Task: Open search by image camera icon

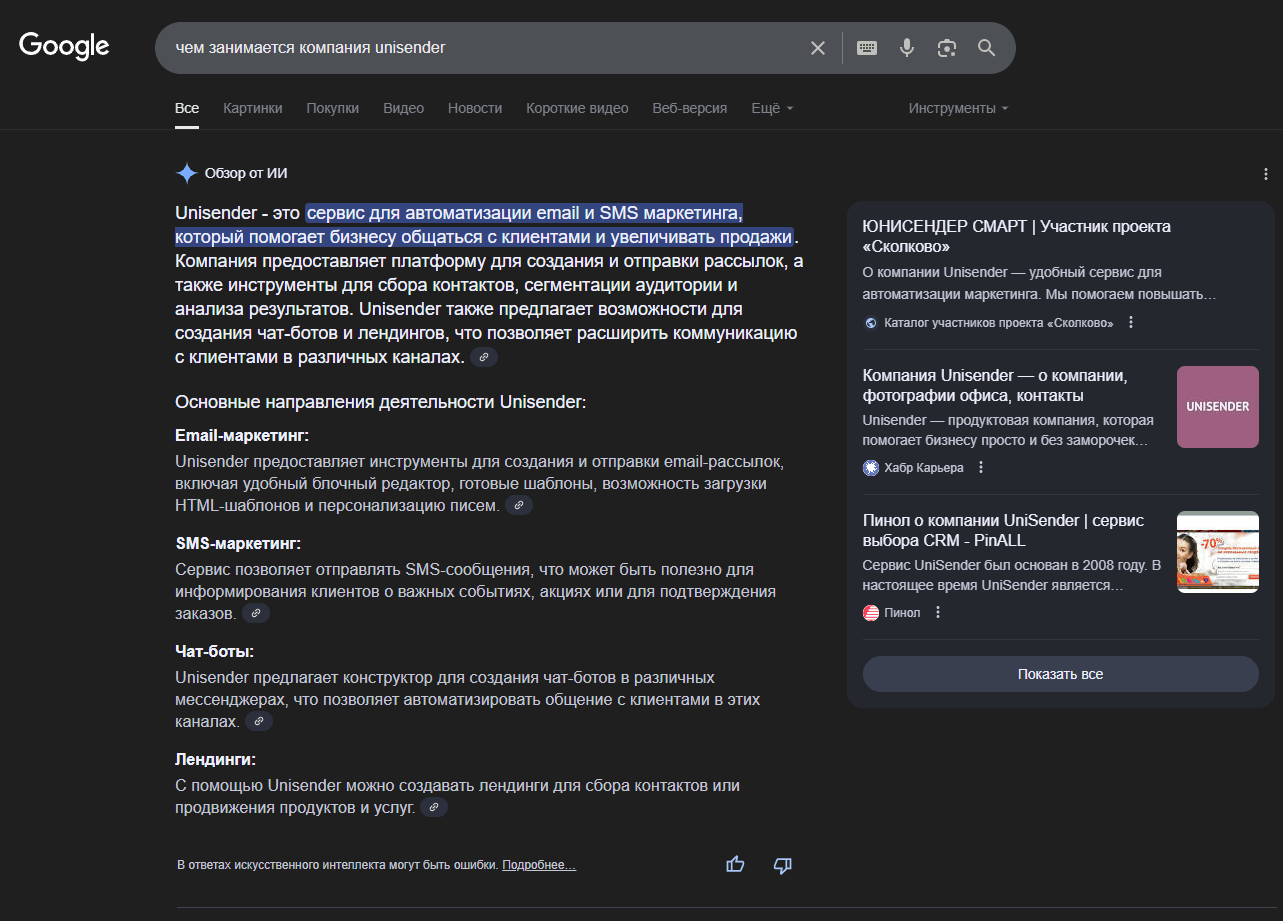Action: point(947,48)
